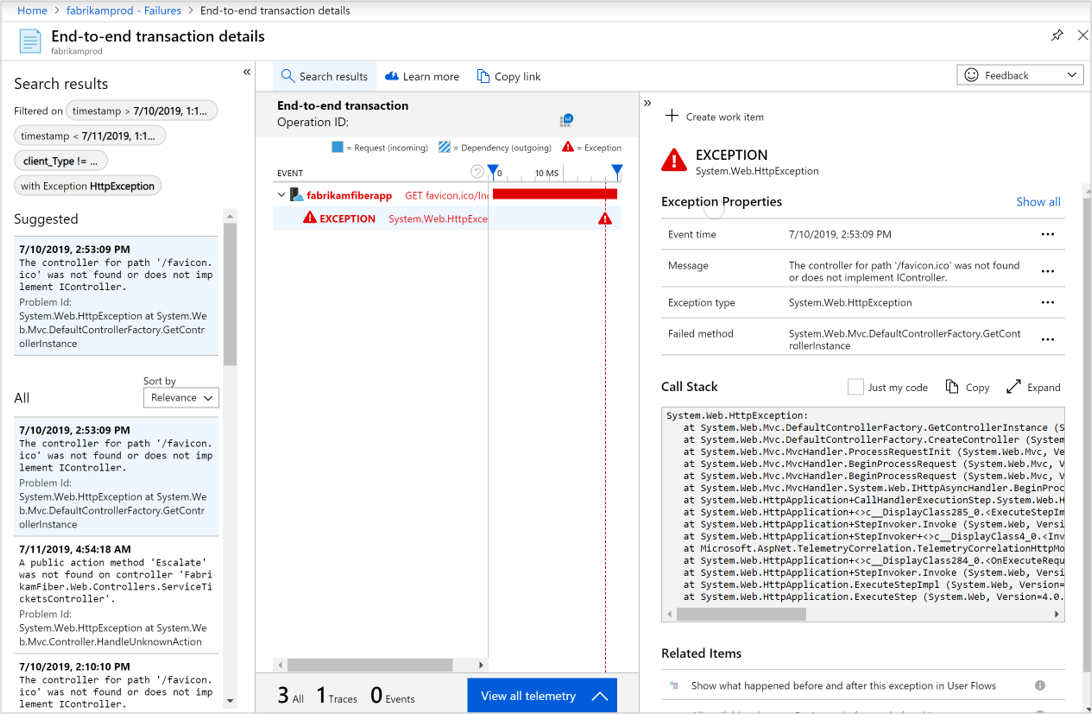Copy link to this transaction

point(508,77)
